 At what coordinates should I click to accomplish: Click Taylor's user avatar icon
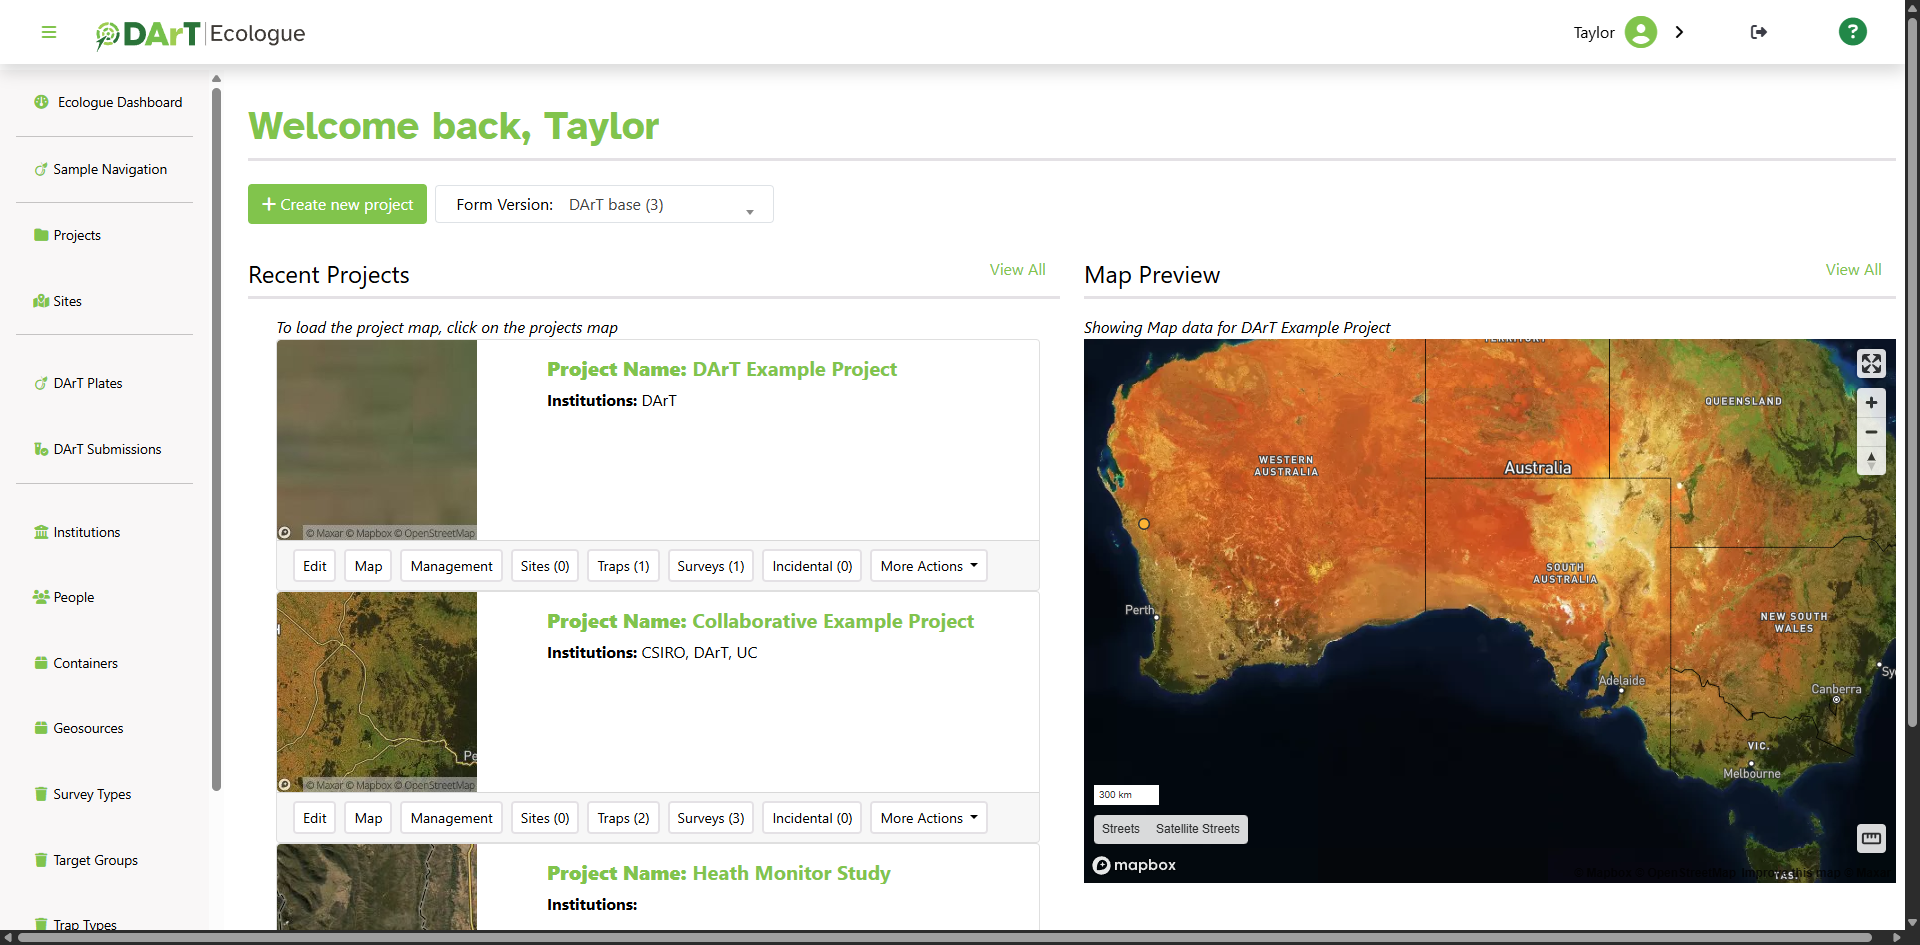click(x=1640, y=32)
